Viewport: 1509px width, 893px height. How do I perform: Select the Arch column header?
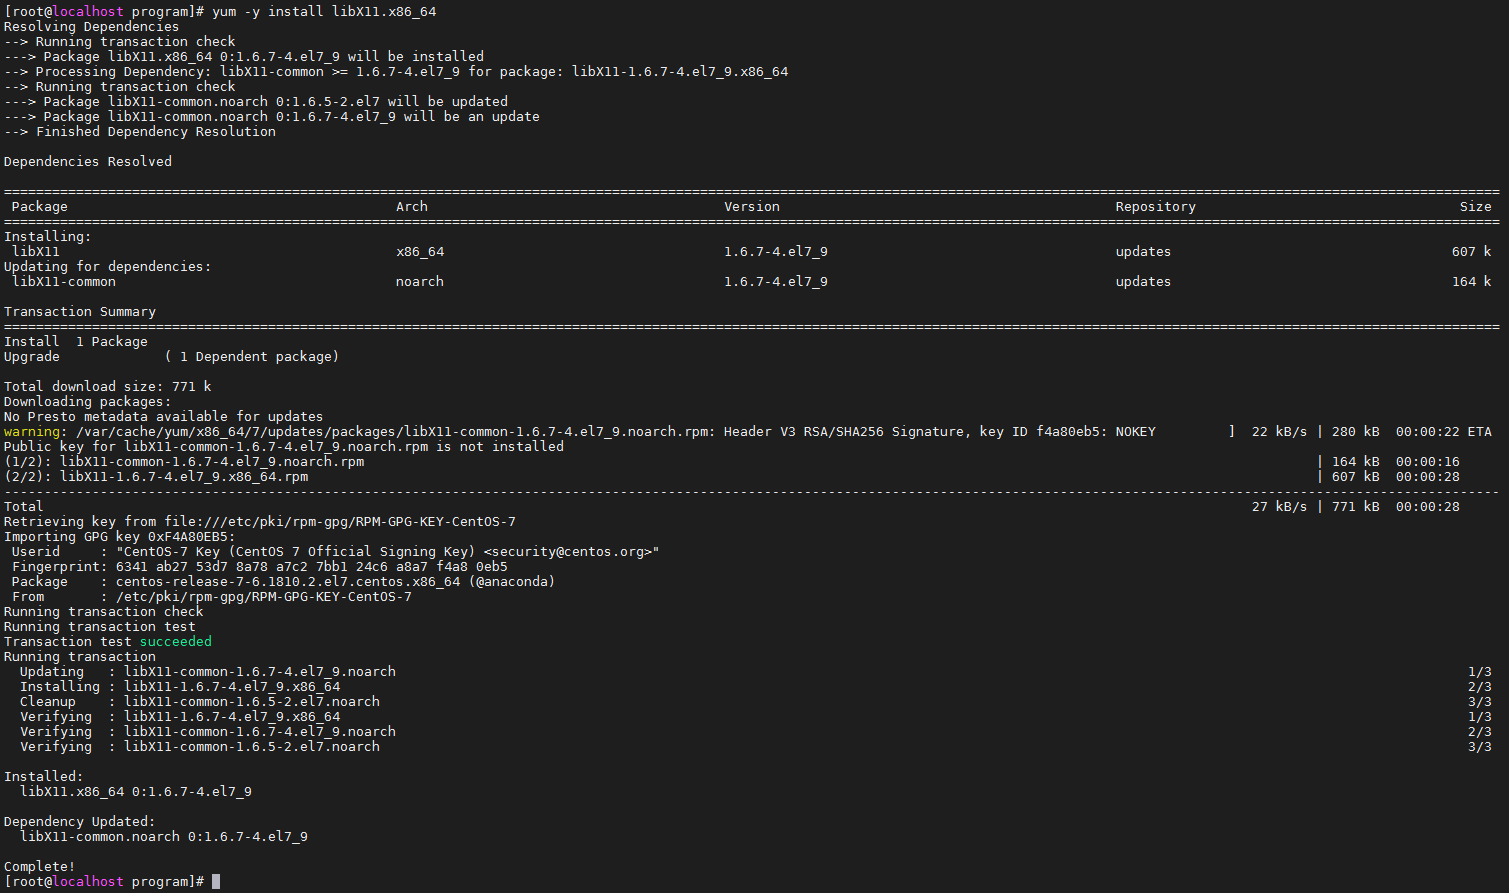tap(411, 207)
